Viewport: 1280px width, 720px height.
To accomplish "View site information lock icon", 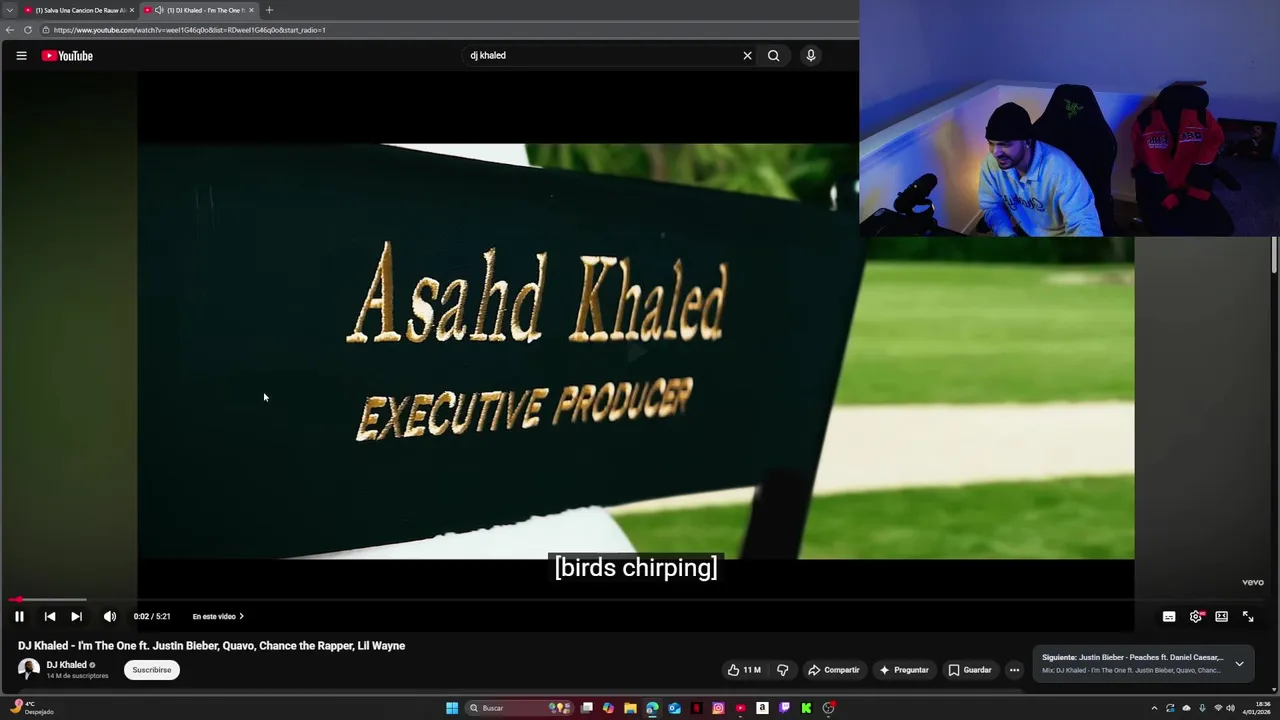I will pyautogui.click(x=46, y=30).
